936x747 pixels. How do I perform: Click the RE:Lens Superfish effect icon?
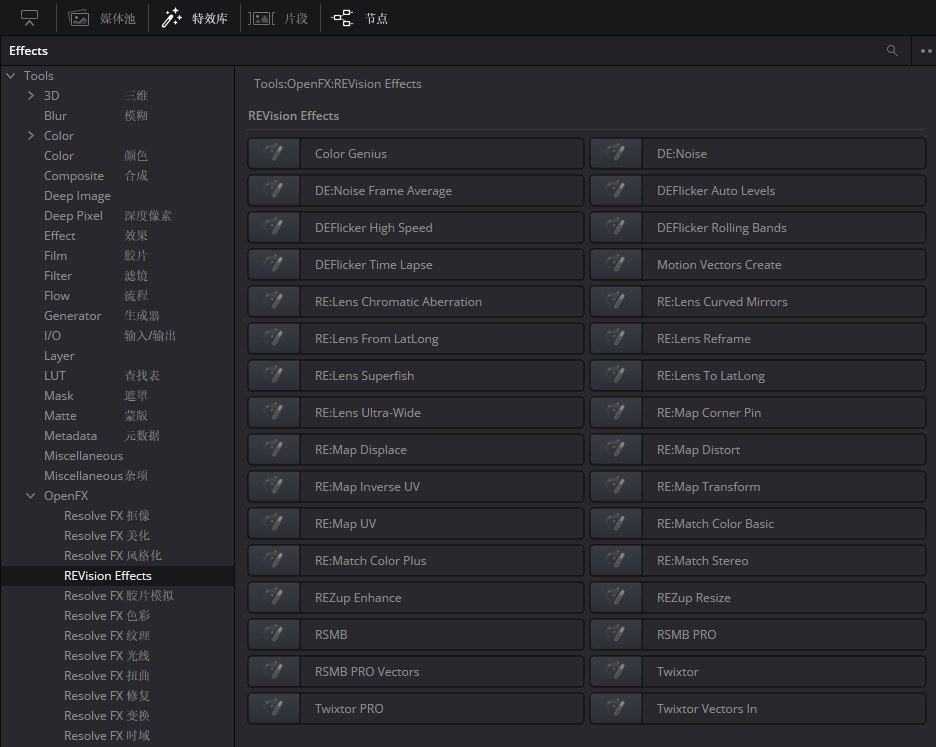274,376
